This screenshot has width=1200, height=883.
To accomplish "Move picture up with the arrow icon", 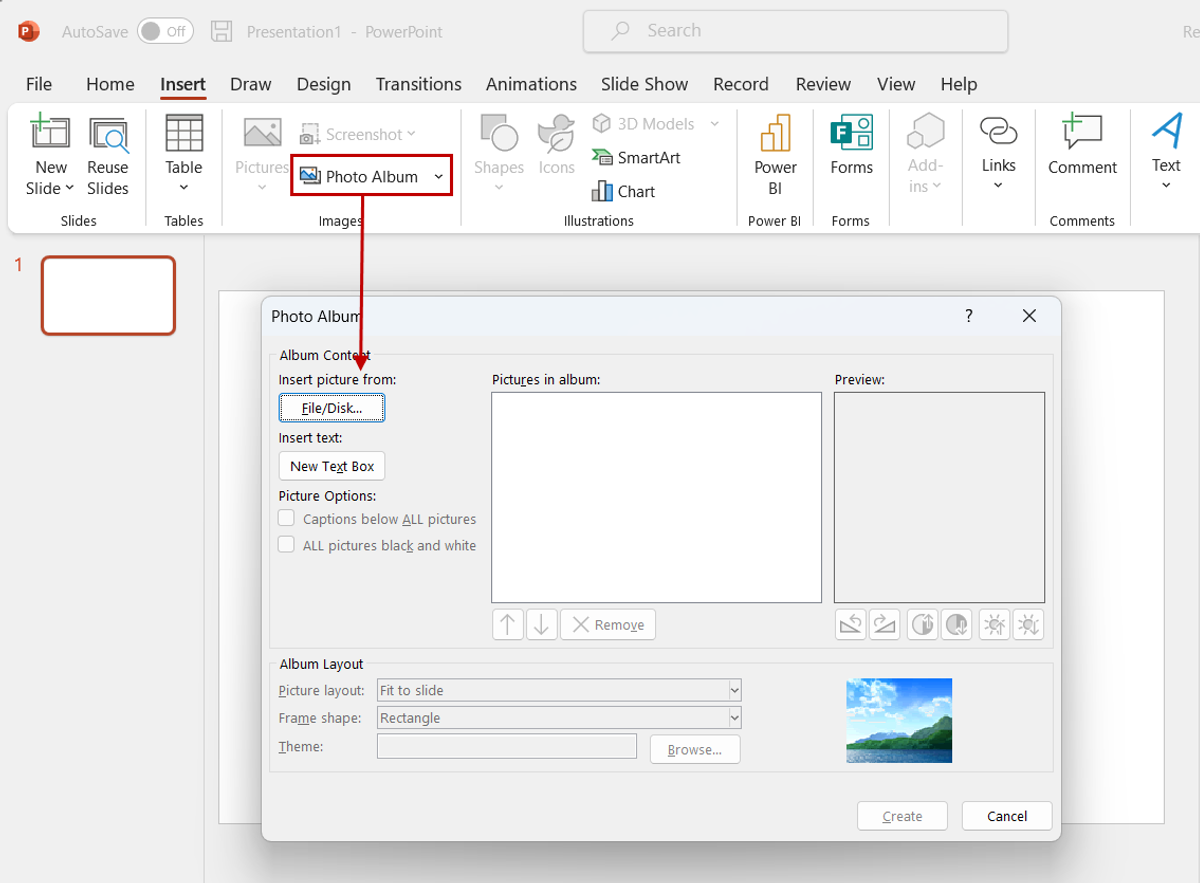I will tap(507, 624).
